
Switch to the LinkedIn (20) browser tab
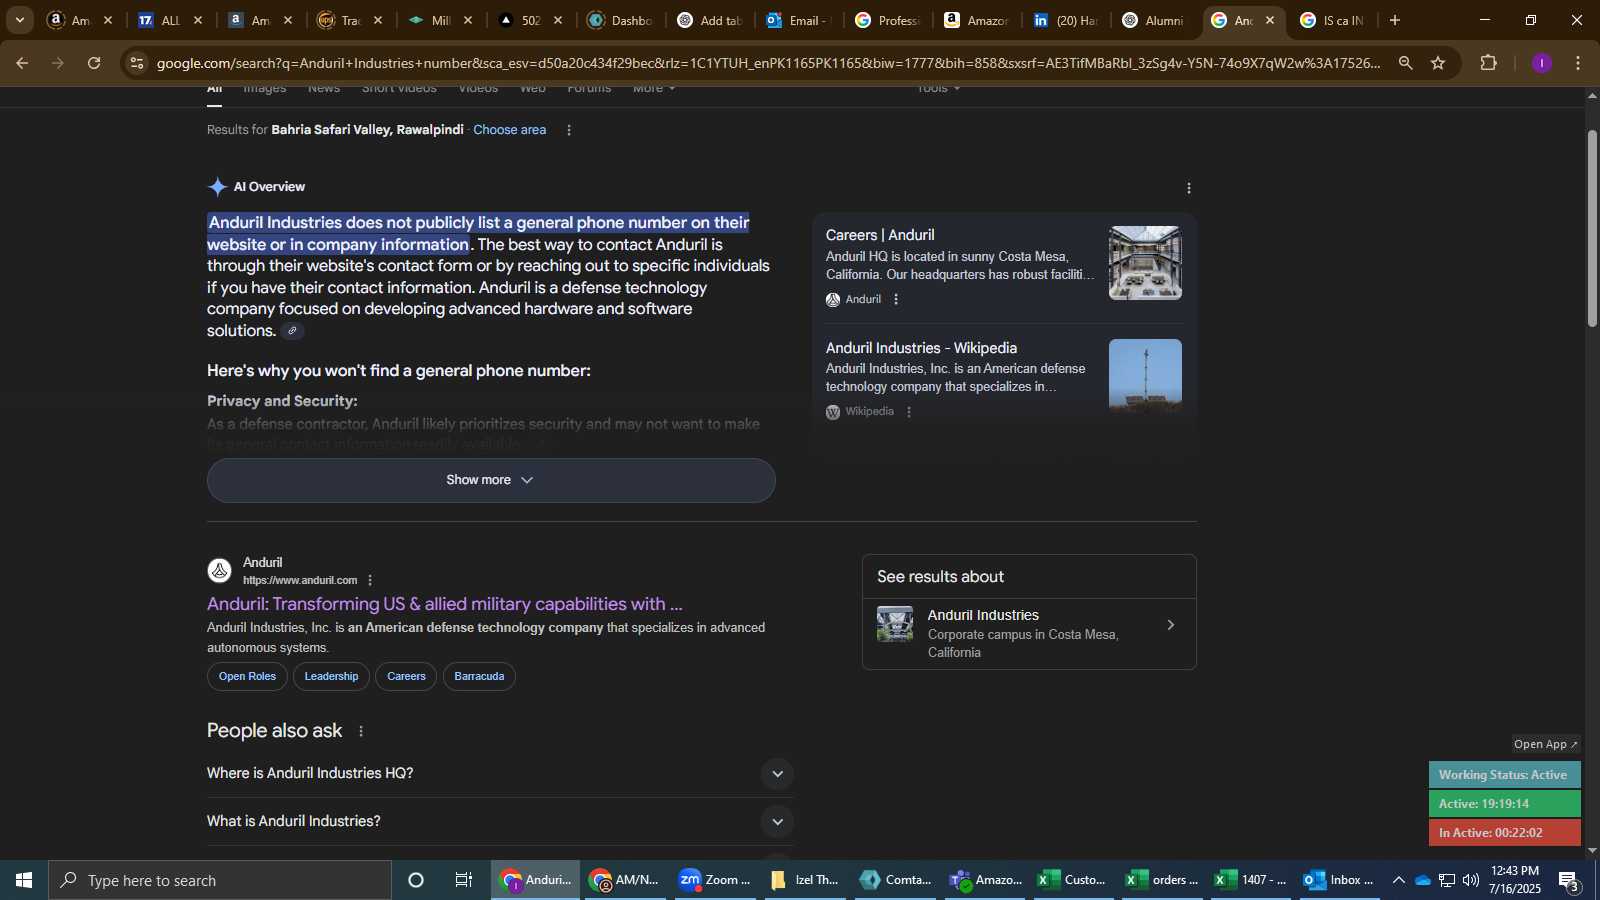click(1066, 20)
